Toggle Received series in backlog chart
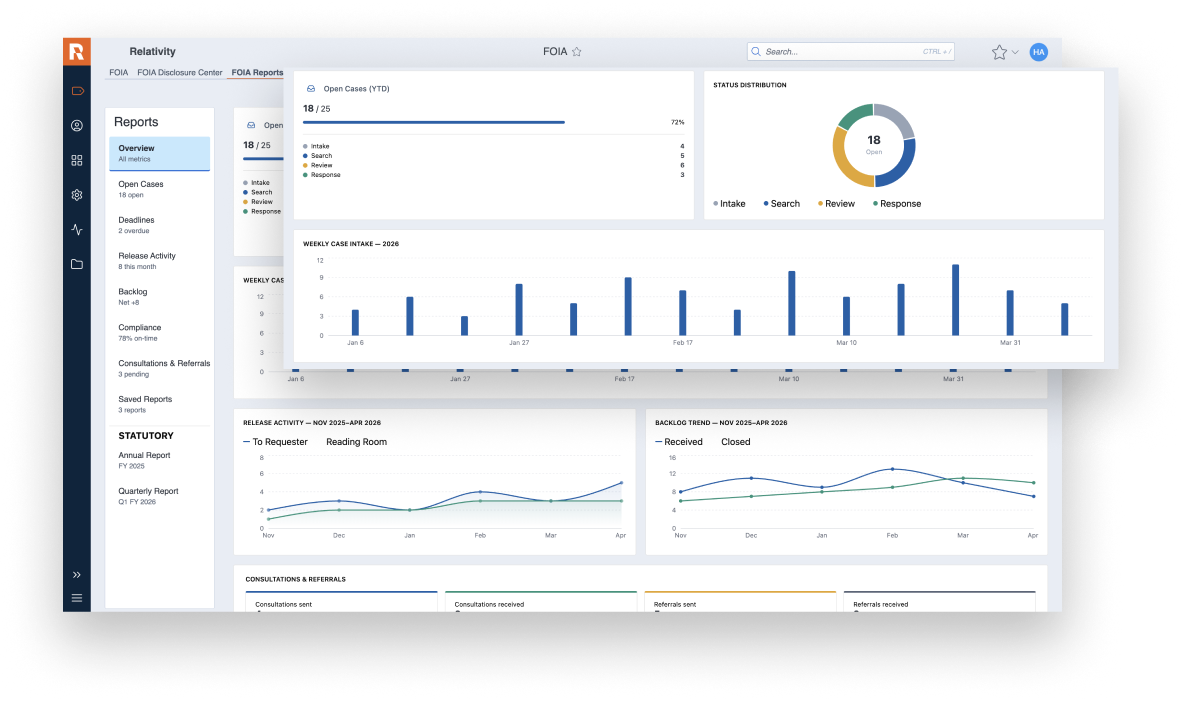The width and height of the screenshot is (1182, 701). pyautogui.click(x=678, y=442)
